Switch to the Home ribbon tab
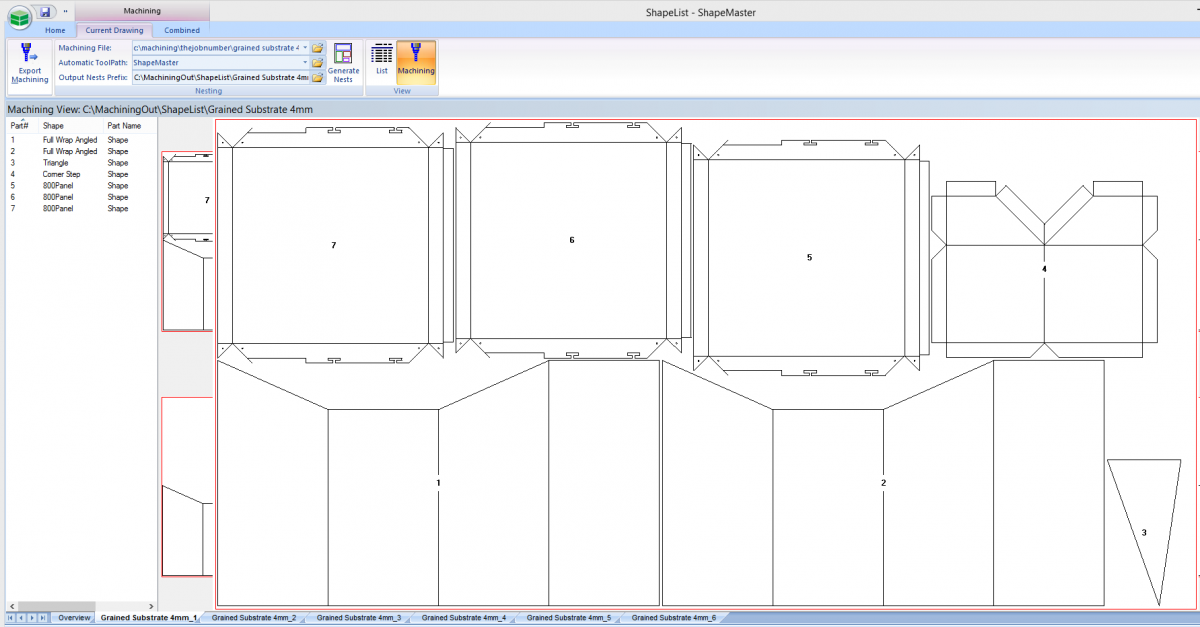Image resolution: width=1200 pixels, height=627 pixels. click(55, 30)
